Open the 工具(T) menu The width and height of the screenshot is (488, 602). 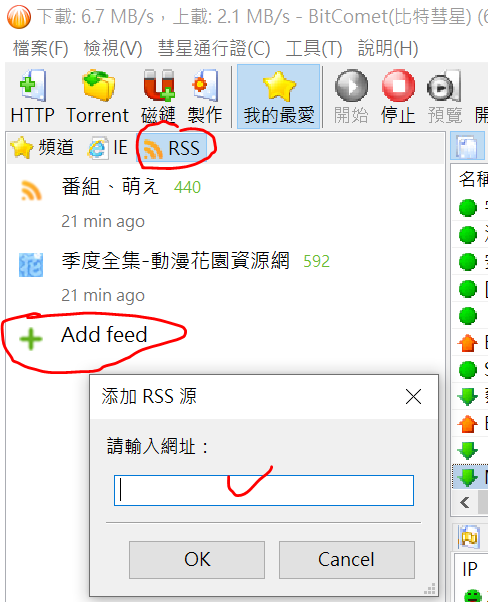(314, 48)
